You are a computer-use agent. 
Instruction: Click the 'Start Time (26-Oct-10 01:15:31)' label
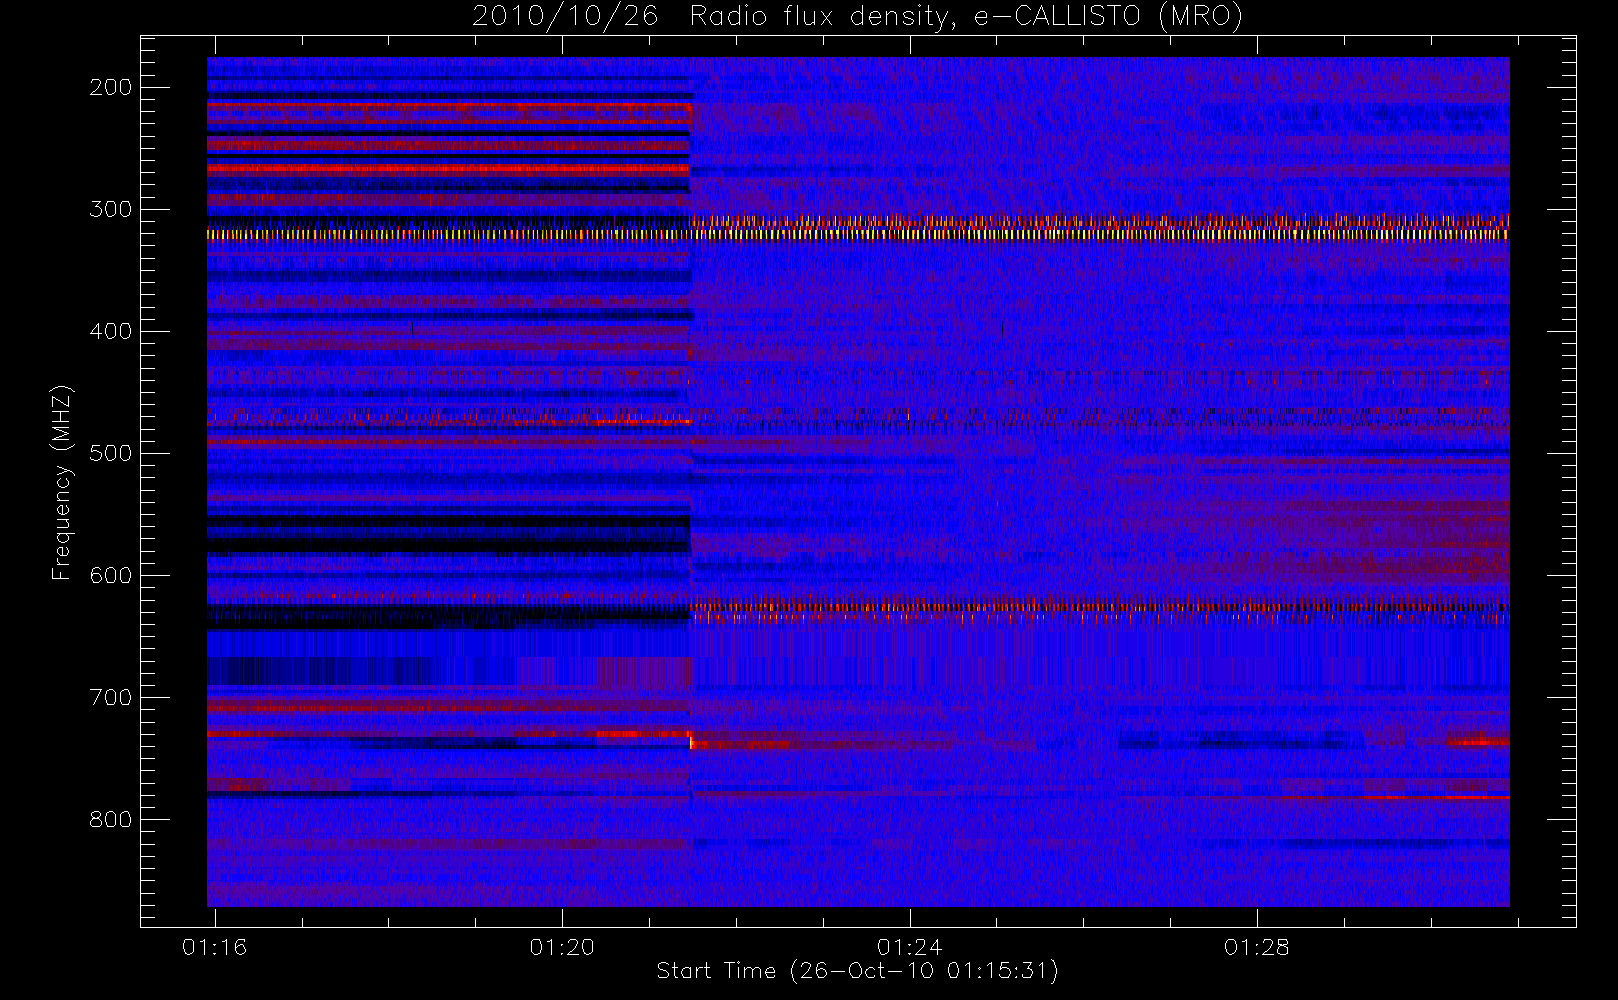[x=857, y=971]
